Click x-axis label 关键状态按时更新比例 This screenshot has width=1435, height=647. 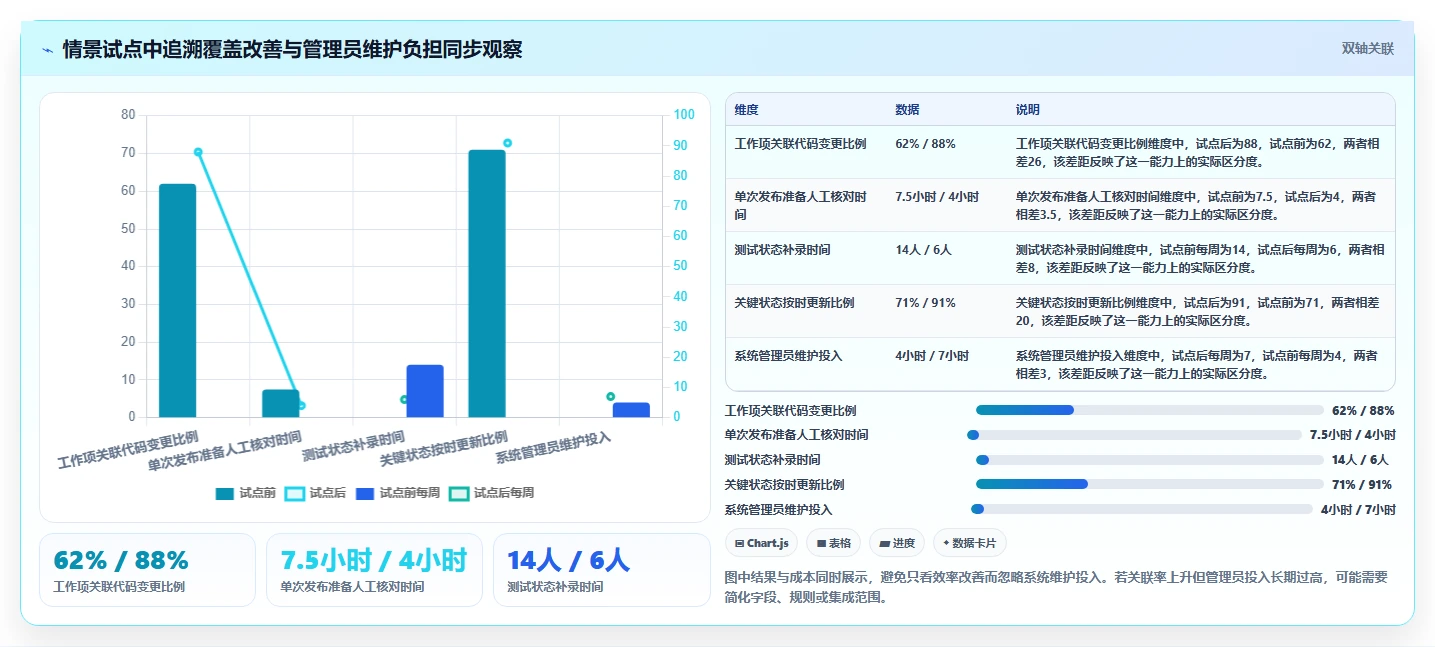click(x=444, y=450)
